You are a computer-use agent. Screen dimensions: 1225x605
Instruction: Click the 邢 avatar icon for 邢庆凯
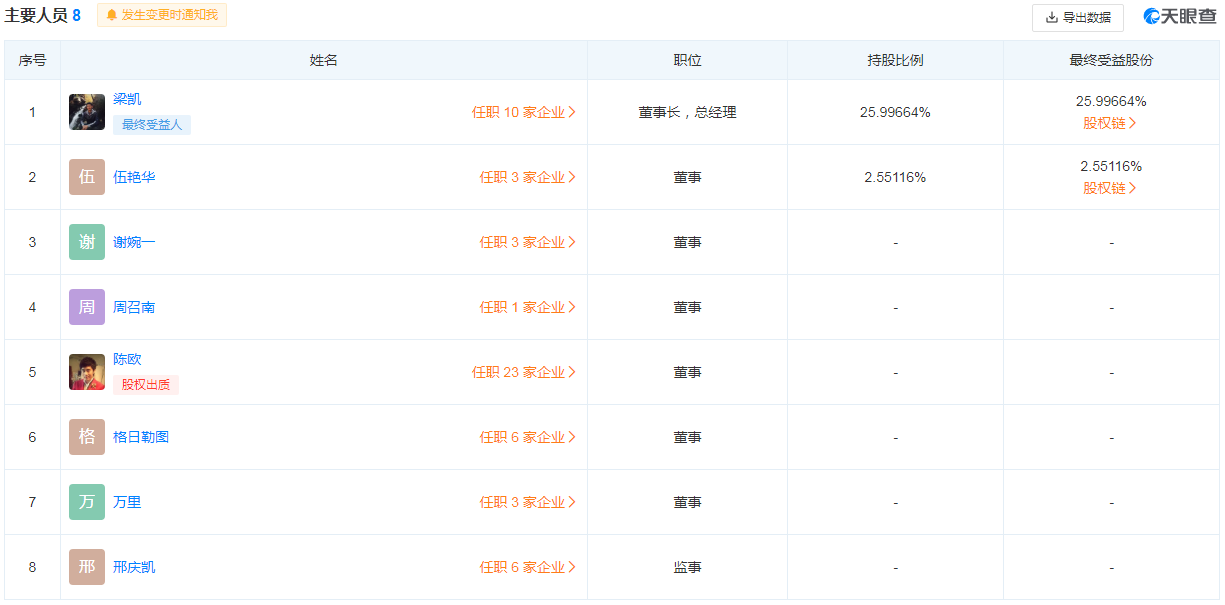[87, 567]
